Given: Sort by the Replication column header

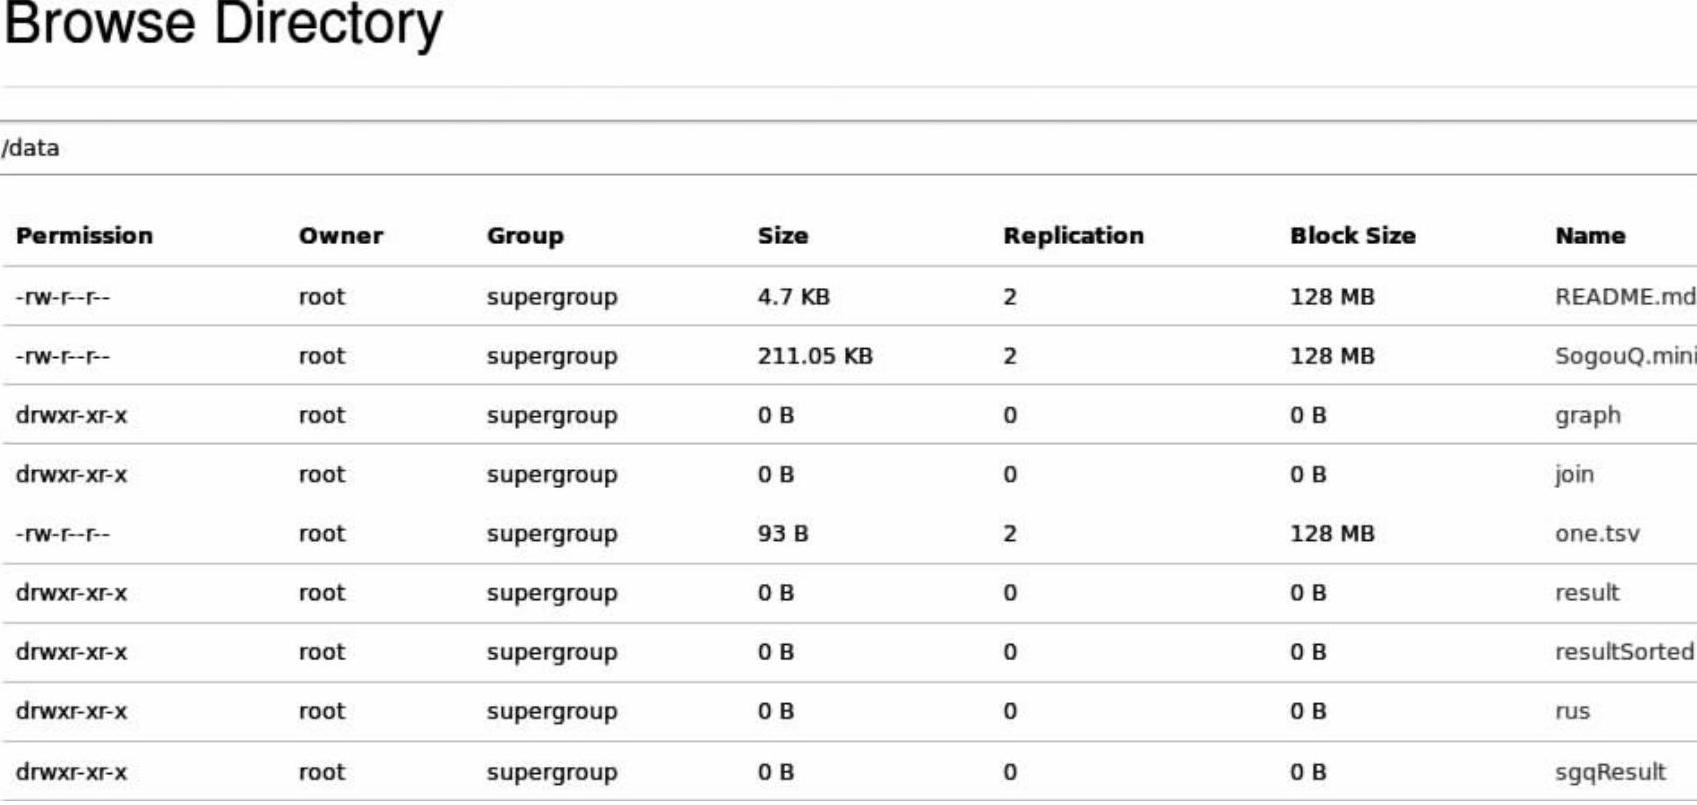Looking at the screenshot, I should (1073, 236).
